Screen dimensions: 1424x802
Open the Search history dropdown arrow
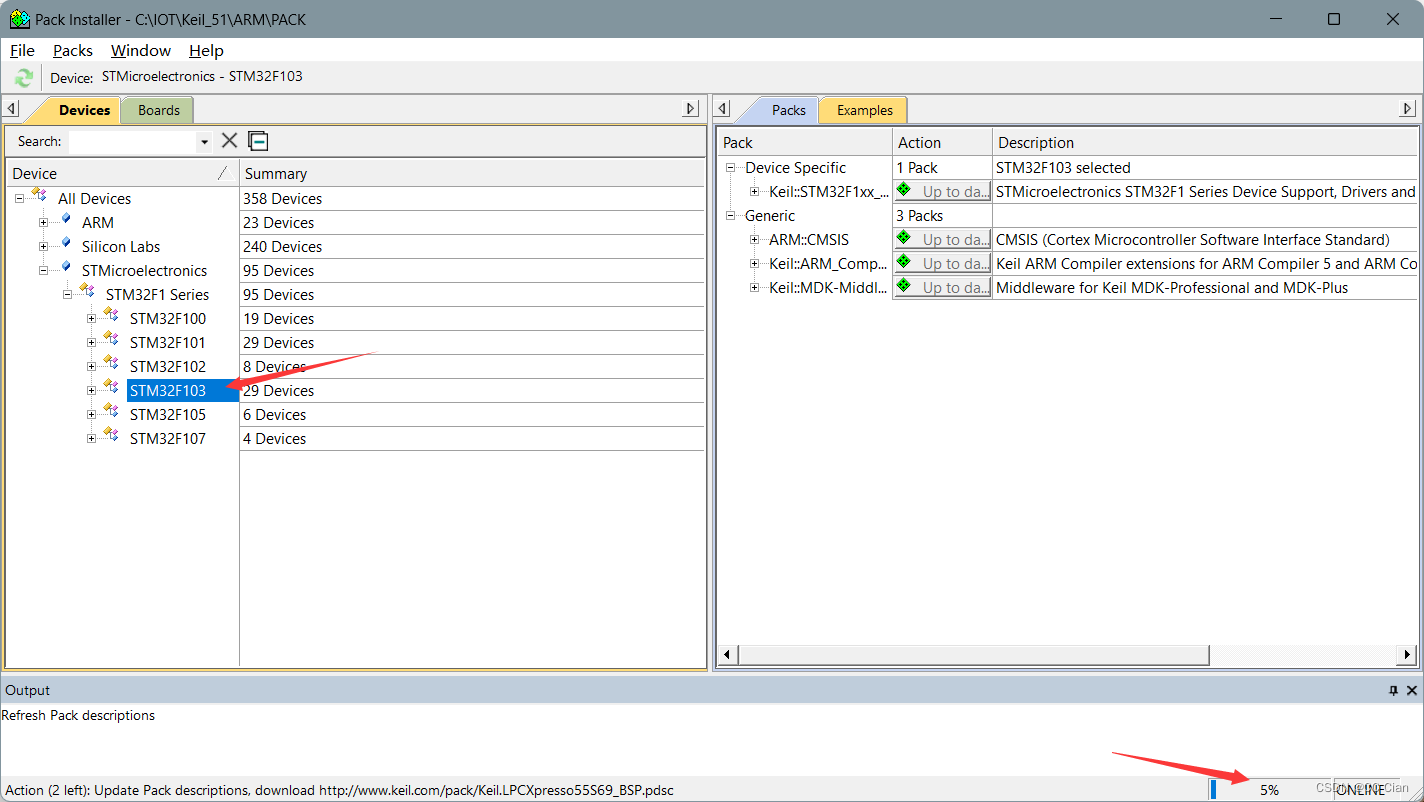point(205,142)
